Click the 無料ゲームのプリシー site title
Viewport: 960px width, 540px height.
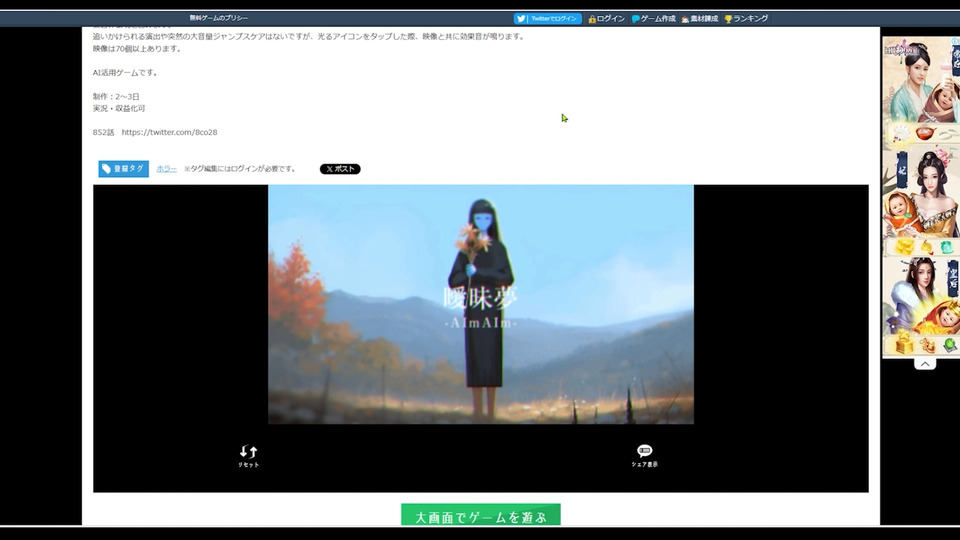(219, 18)
